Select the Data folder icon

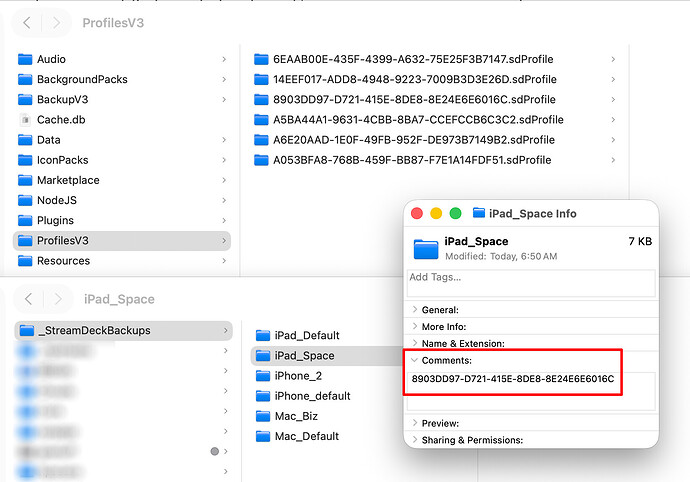point(25,140)
